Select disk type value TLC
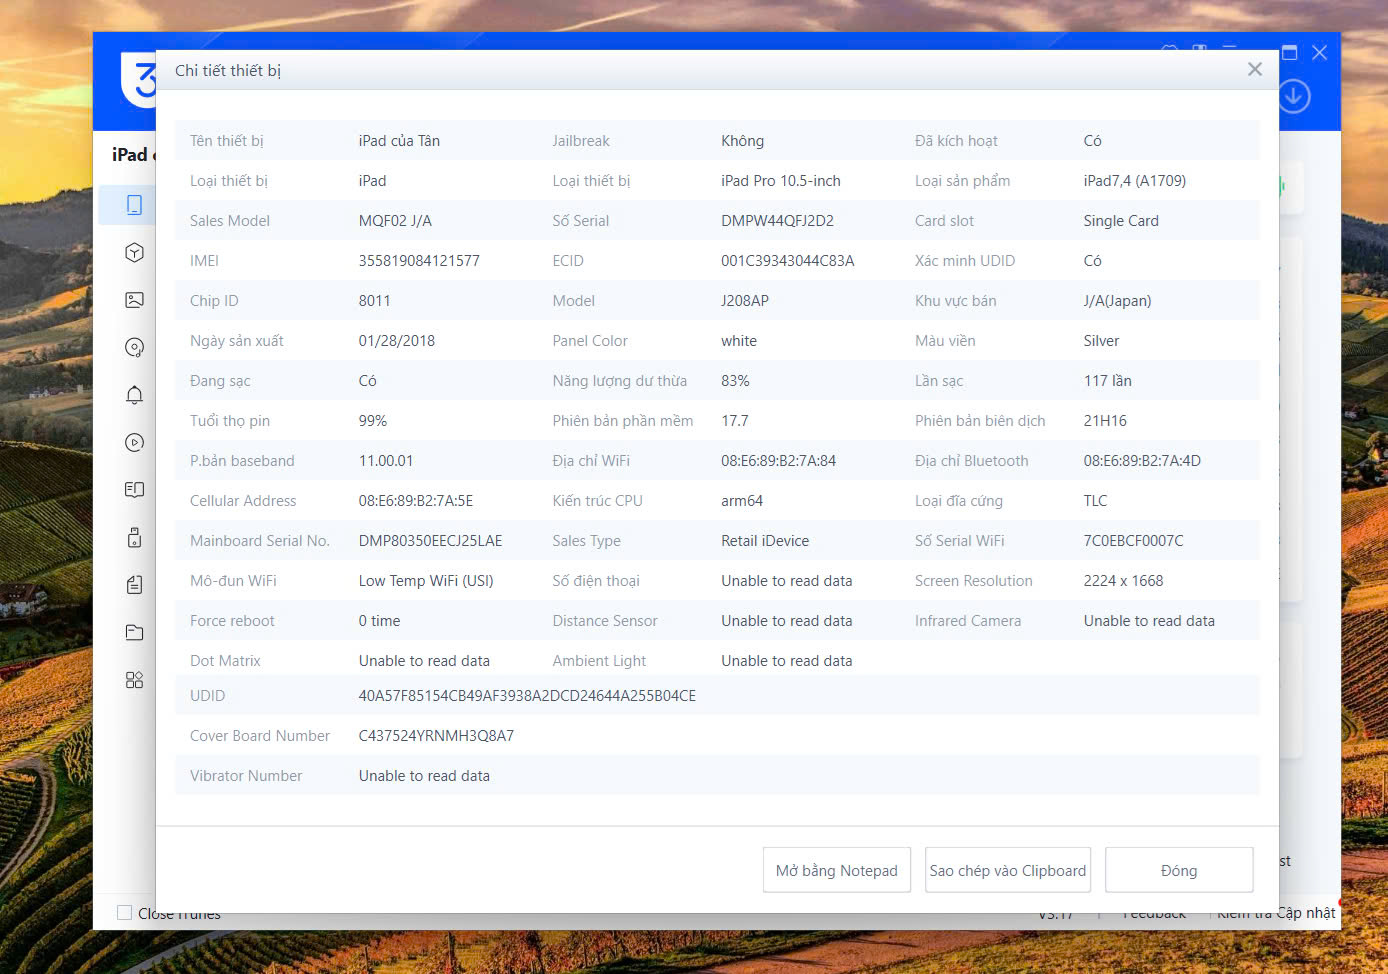Viewport: 1388px width, 974px height. (1095, 501)
